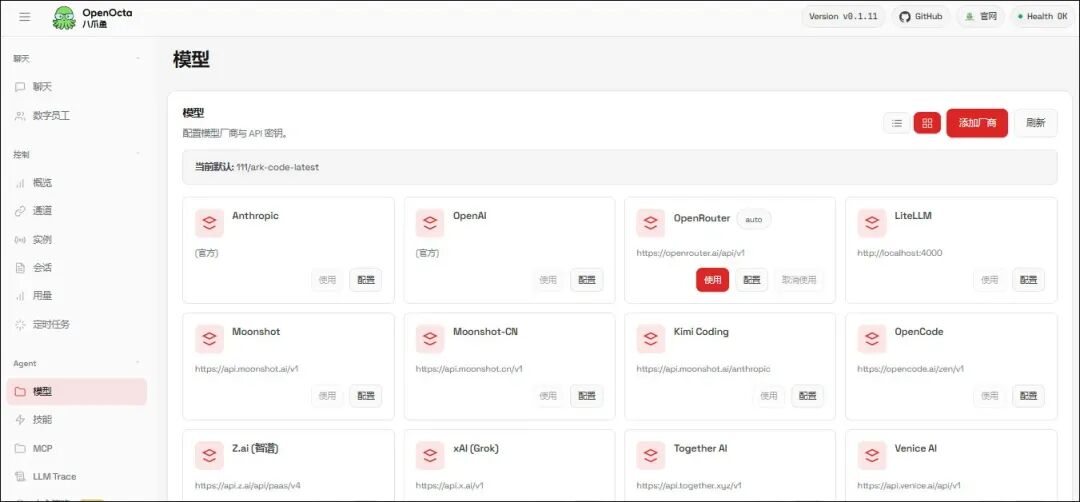Click 配置 on the LiteLLM card

click(x=1028, y=280)
